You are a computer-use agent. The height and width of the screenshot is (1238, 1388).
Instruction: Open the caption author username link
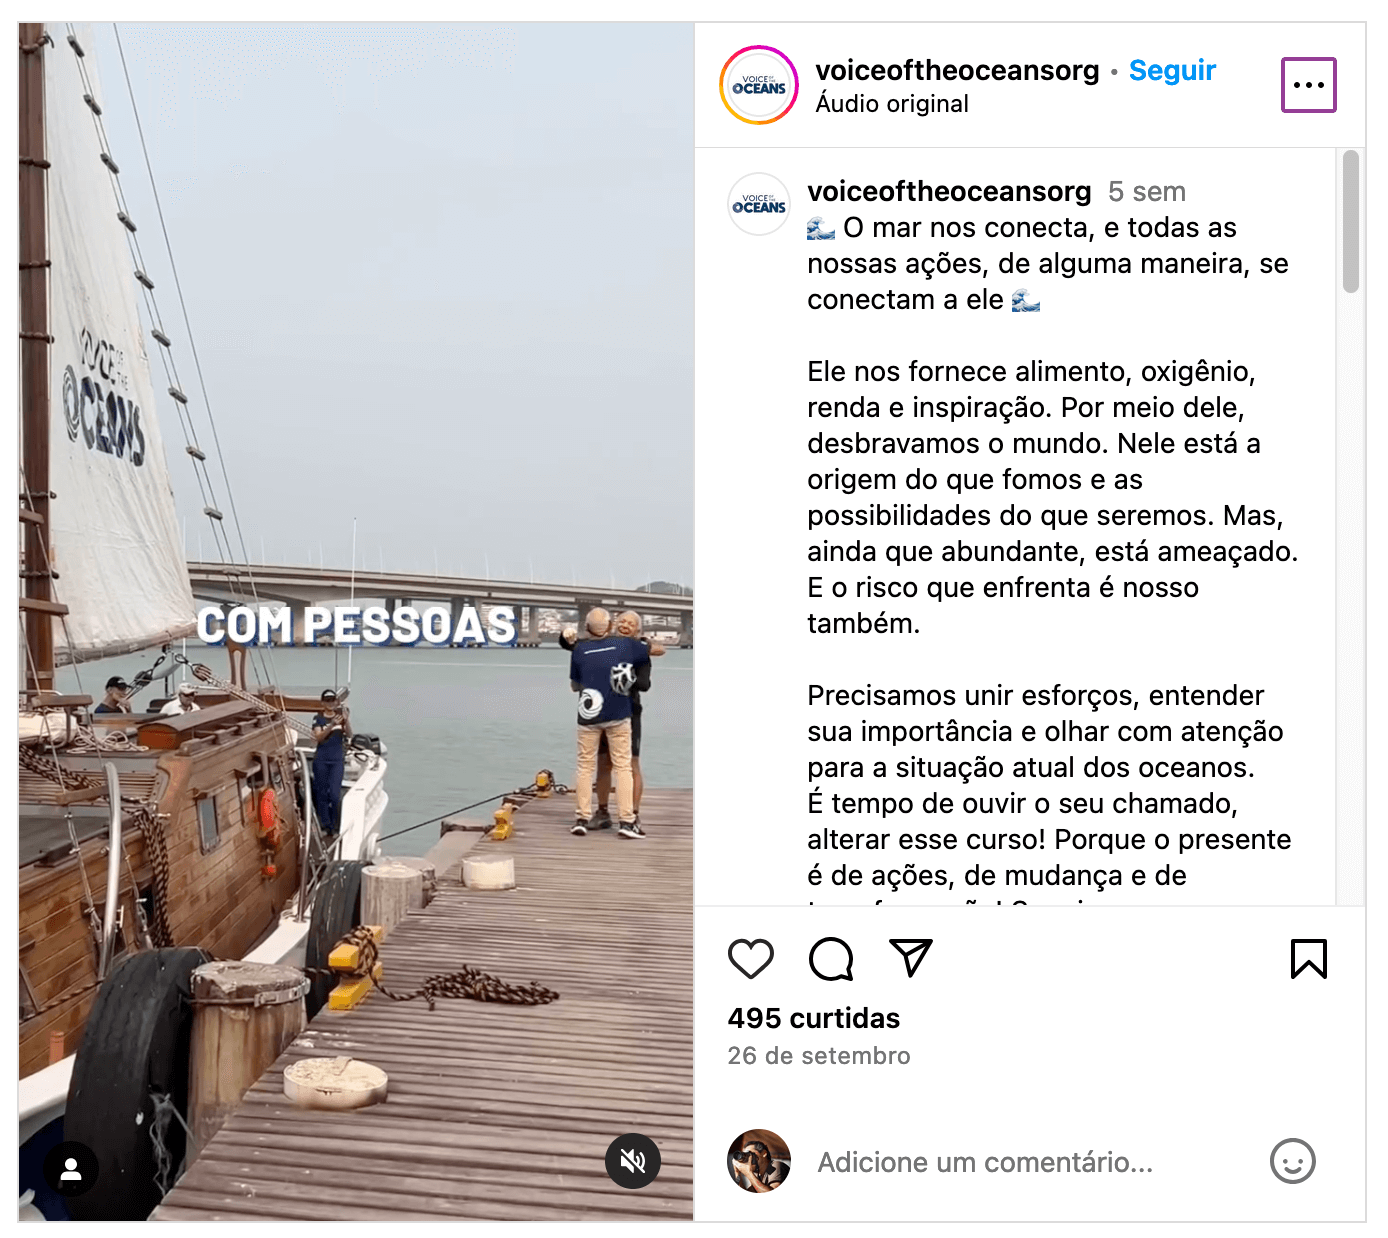(949, 191)
